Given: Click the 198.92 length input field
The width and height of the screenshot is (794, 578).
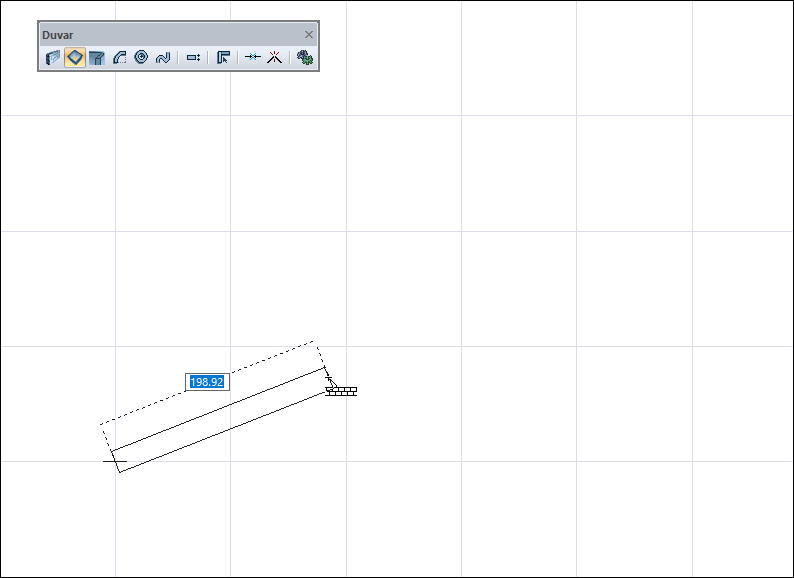Looking at the screenshot, I should point(207,382).
